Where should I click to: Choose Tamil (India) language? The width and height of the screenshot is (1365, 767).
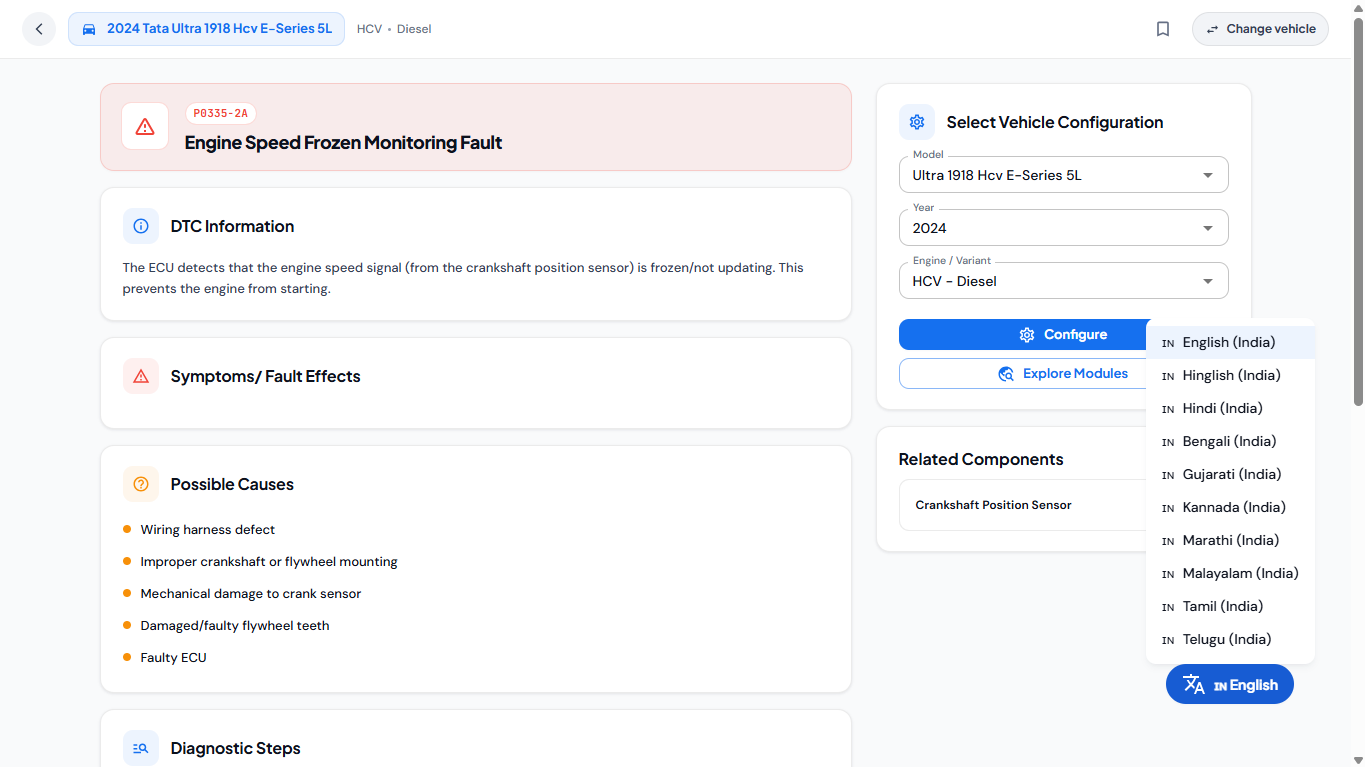pos(1230,606)
